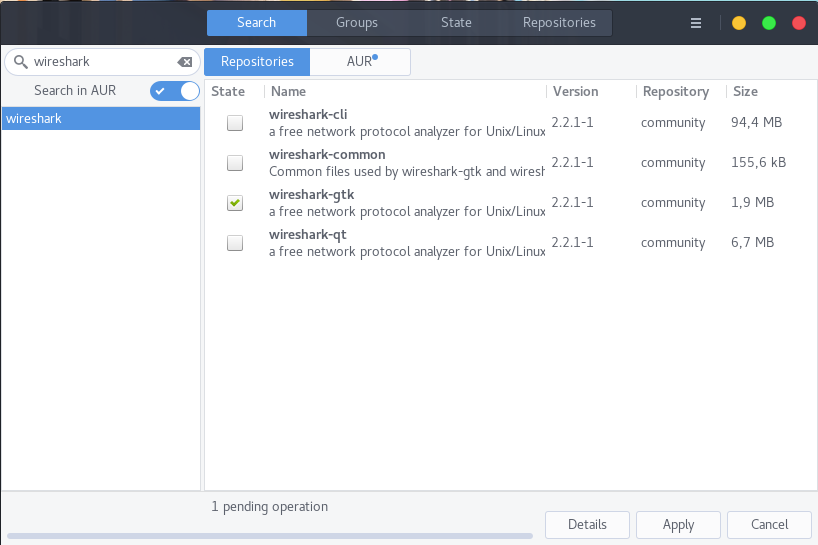Sort by the Version column header
This screenshot has width=818, height=545.
click(576, 91)
